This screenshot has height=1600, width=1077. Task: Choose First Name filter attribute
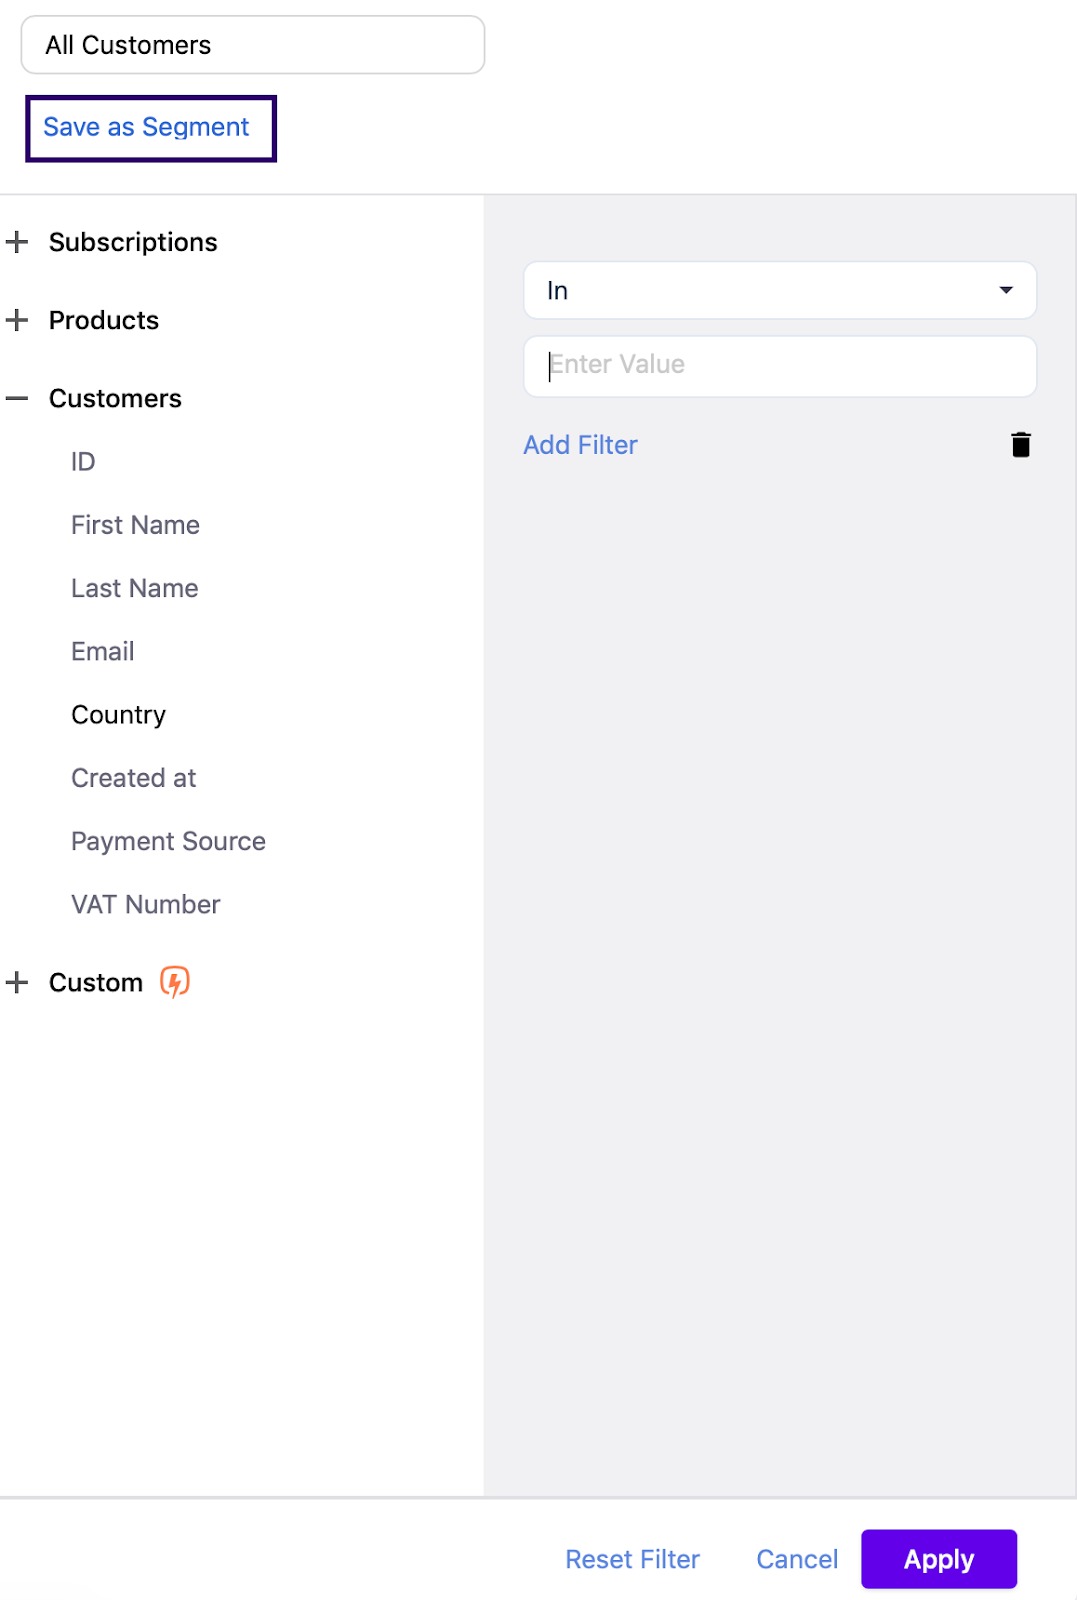pos(135,525)
